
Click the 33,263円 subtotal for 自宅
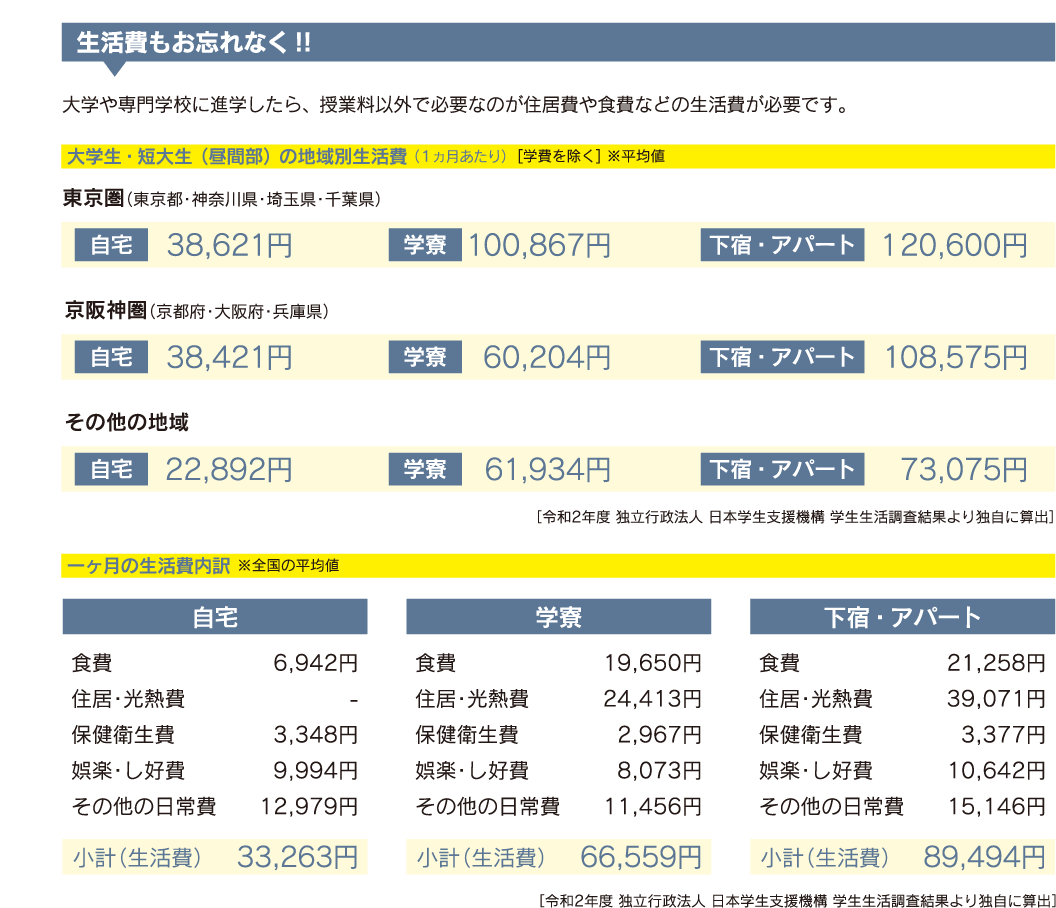pyautogui.click(x=297, y=857)
